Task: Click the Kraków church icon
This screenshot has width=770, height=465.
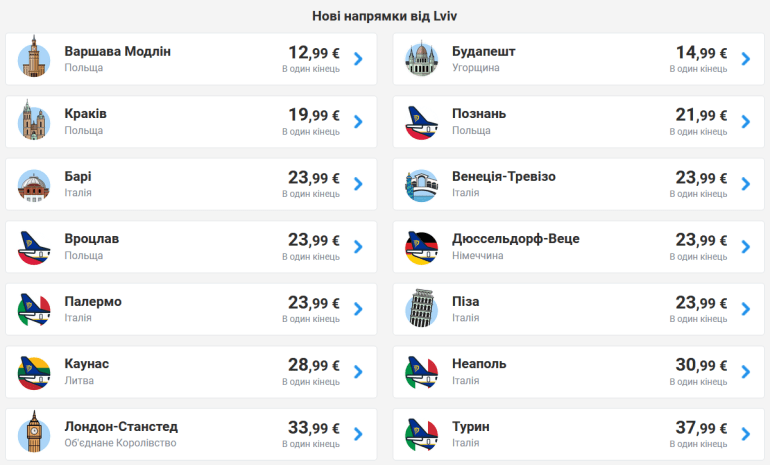Action: 34,121
